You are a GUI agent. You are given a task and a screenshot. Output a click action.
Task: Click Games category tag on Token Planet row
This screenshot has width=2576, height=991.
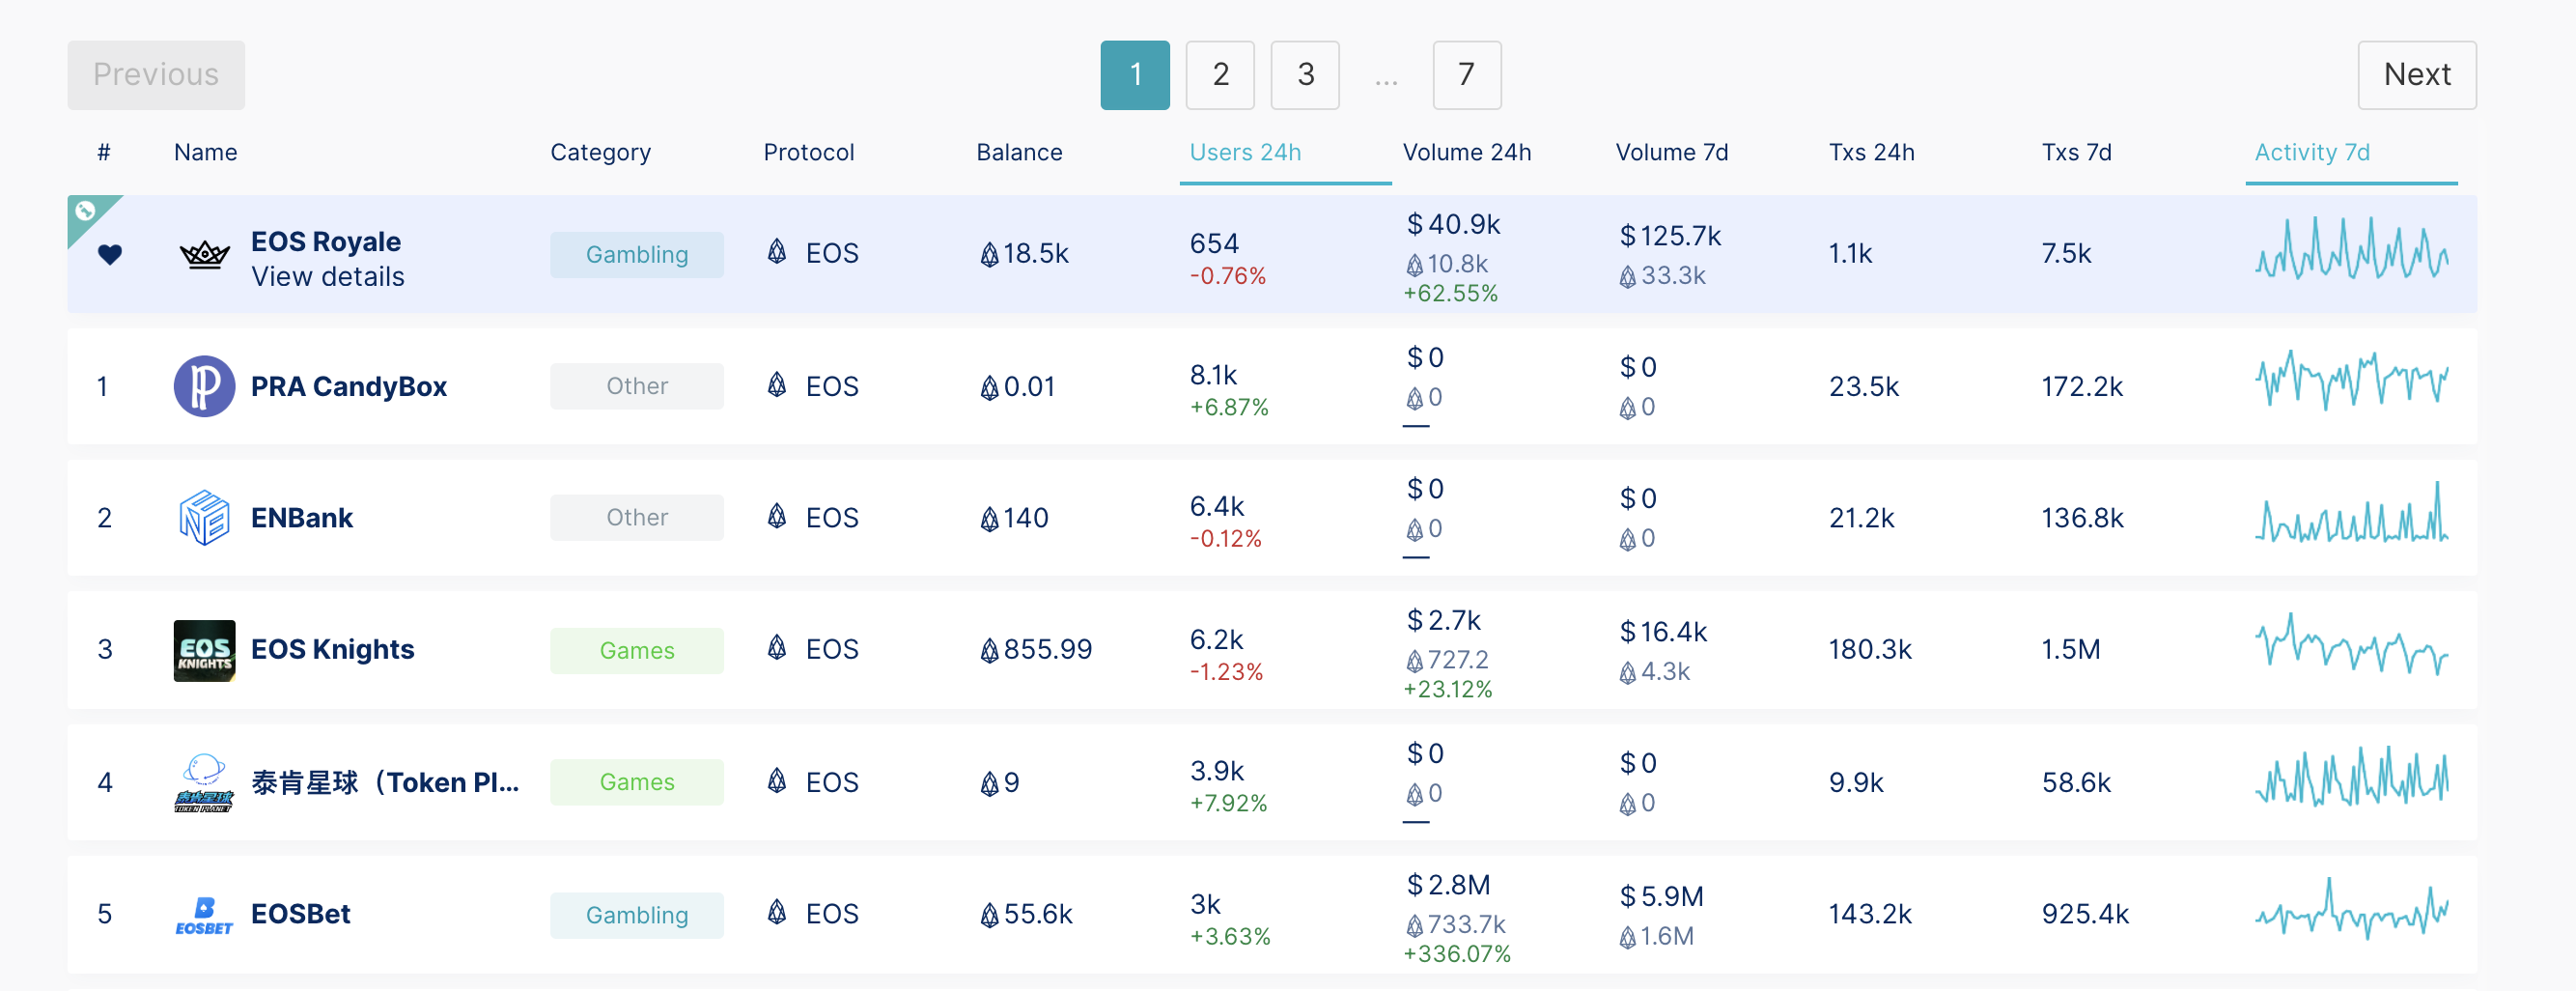[x=636, y=782]
